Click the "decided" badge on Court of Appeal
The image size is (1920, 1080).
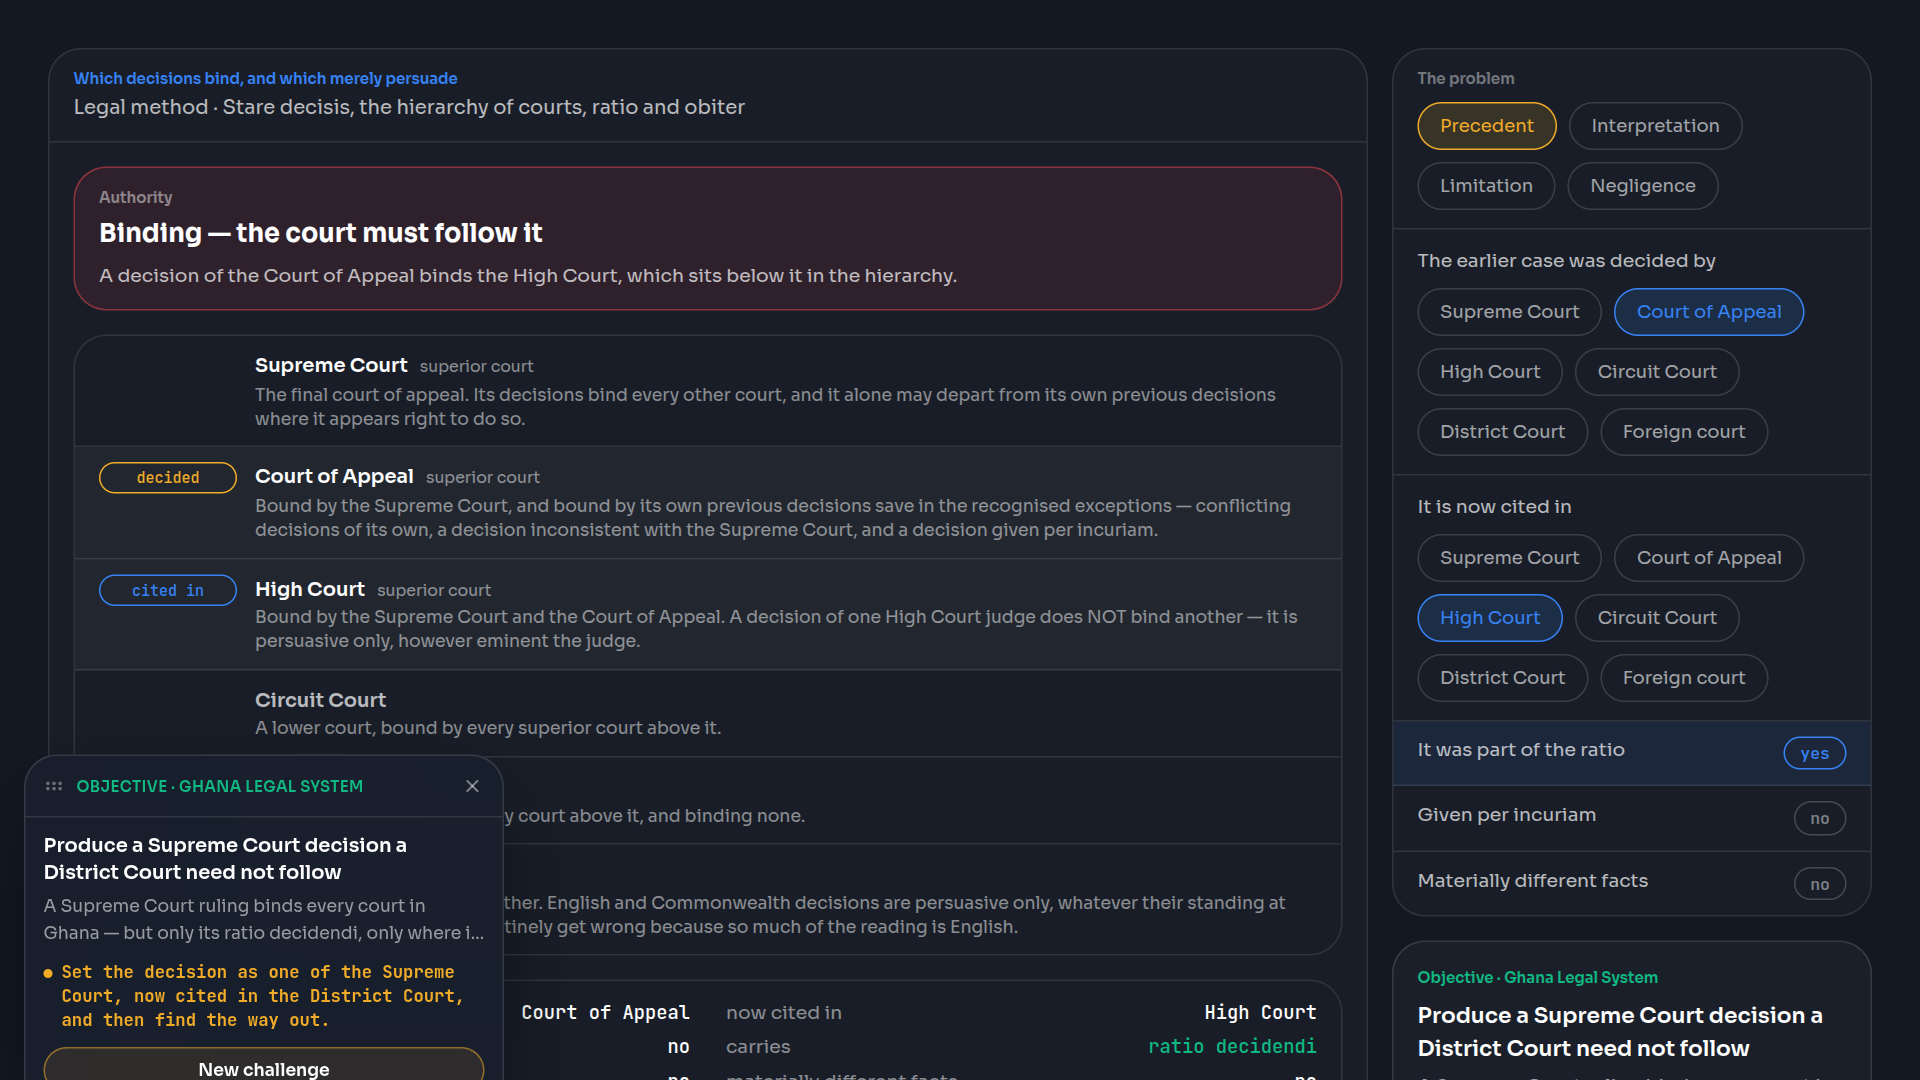(168, 478)
